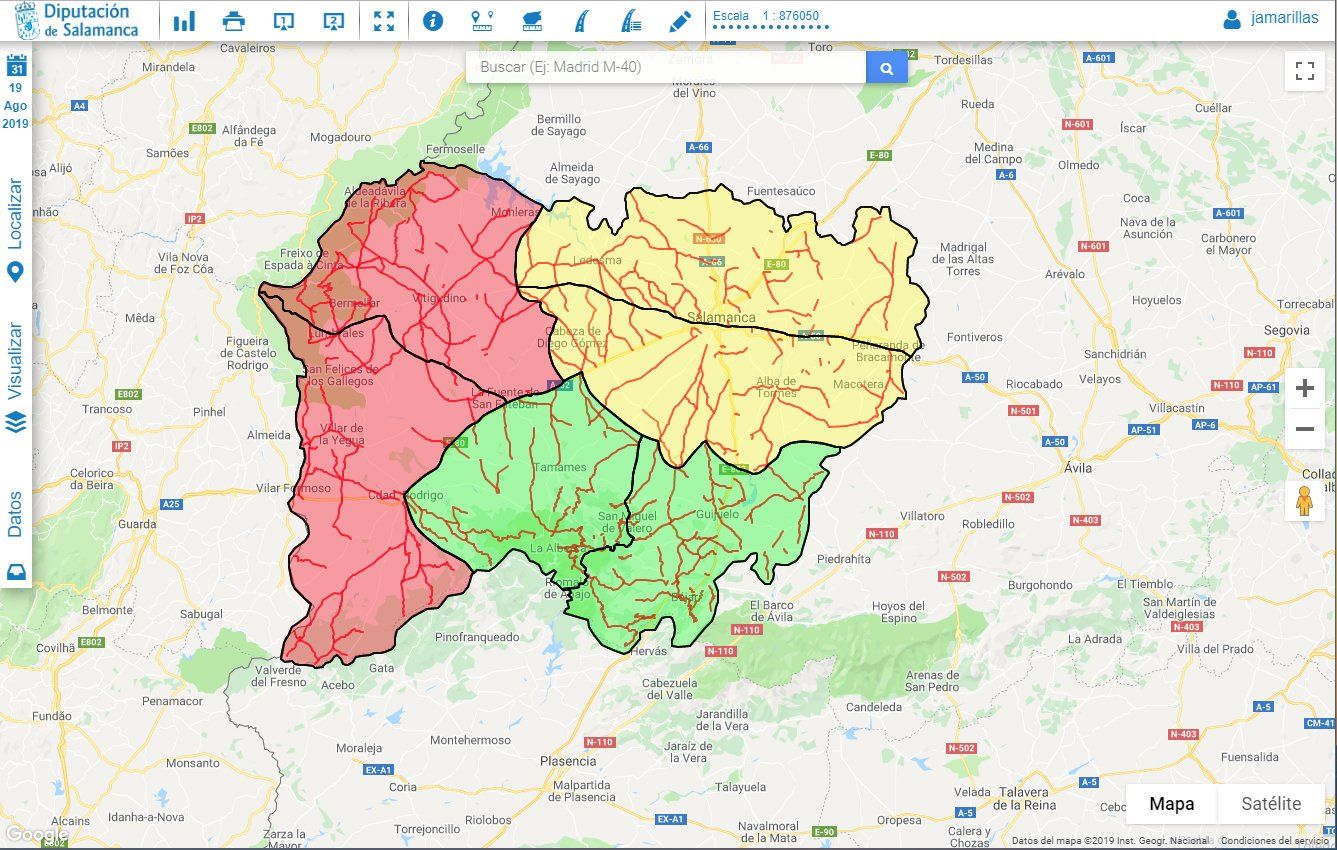
Task: Click the Street View pegman icon
Action: tap(1304, 500)
